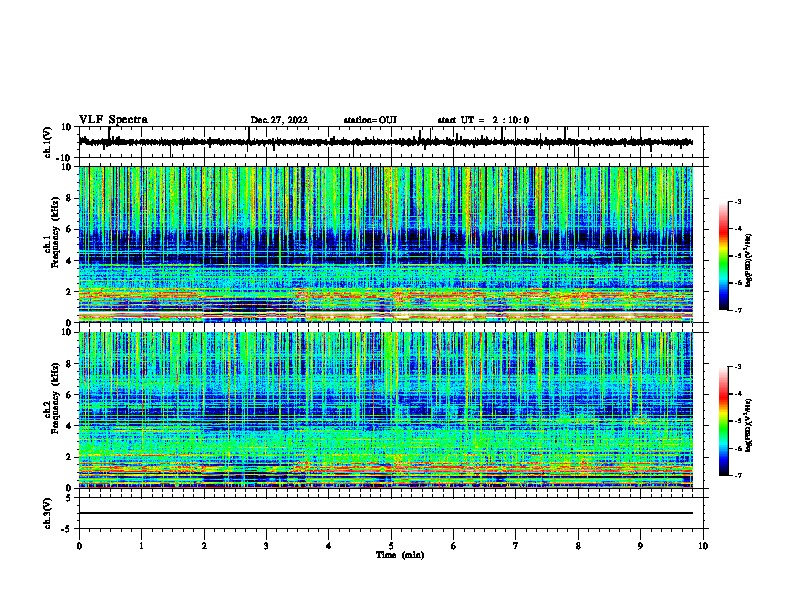Click the time axis tick label "3"

(x=266, y=546)
